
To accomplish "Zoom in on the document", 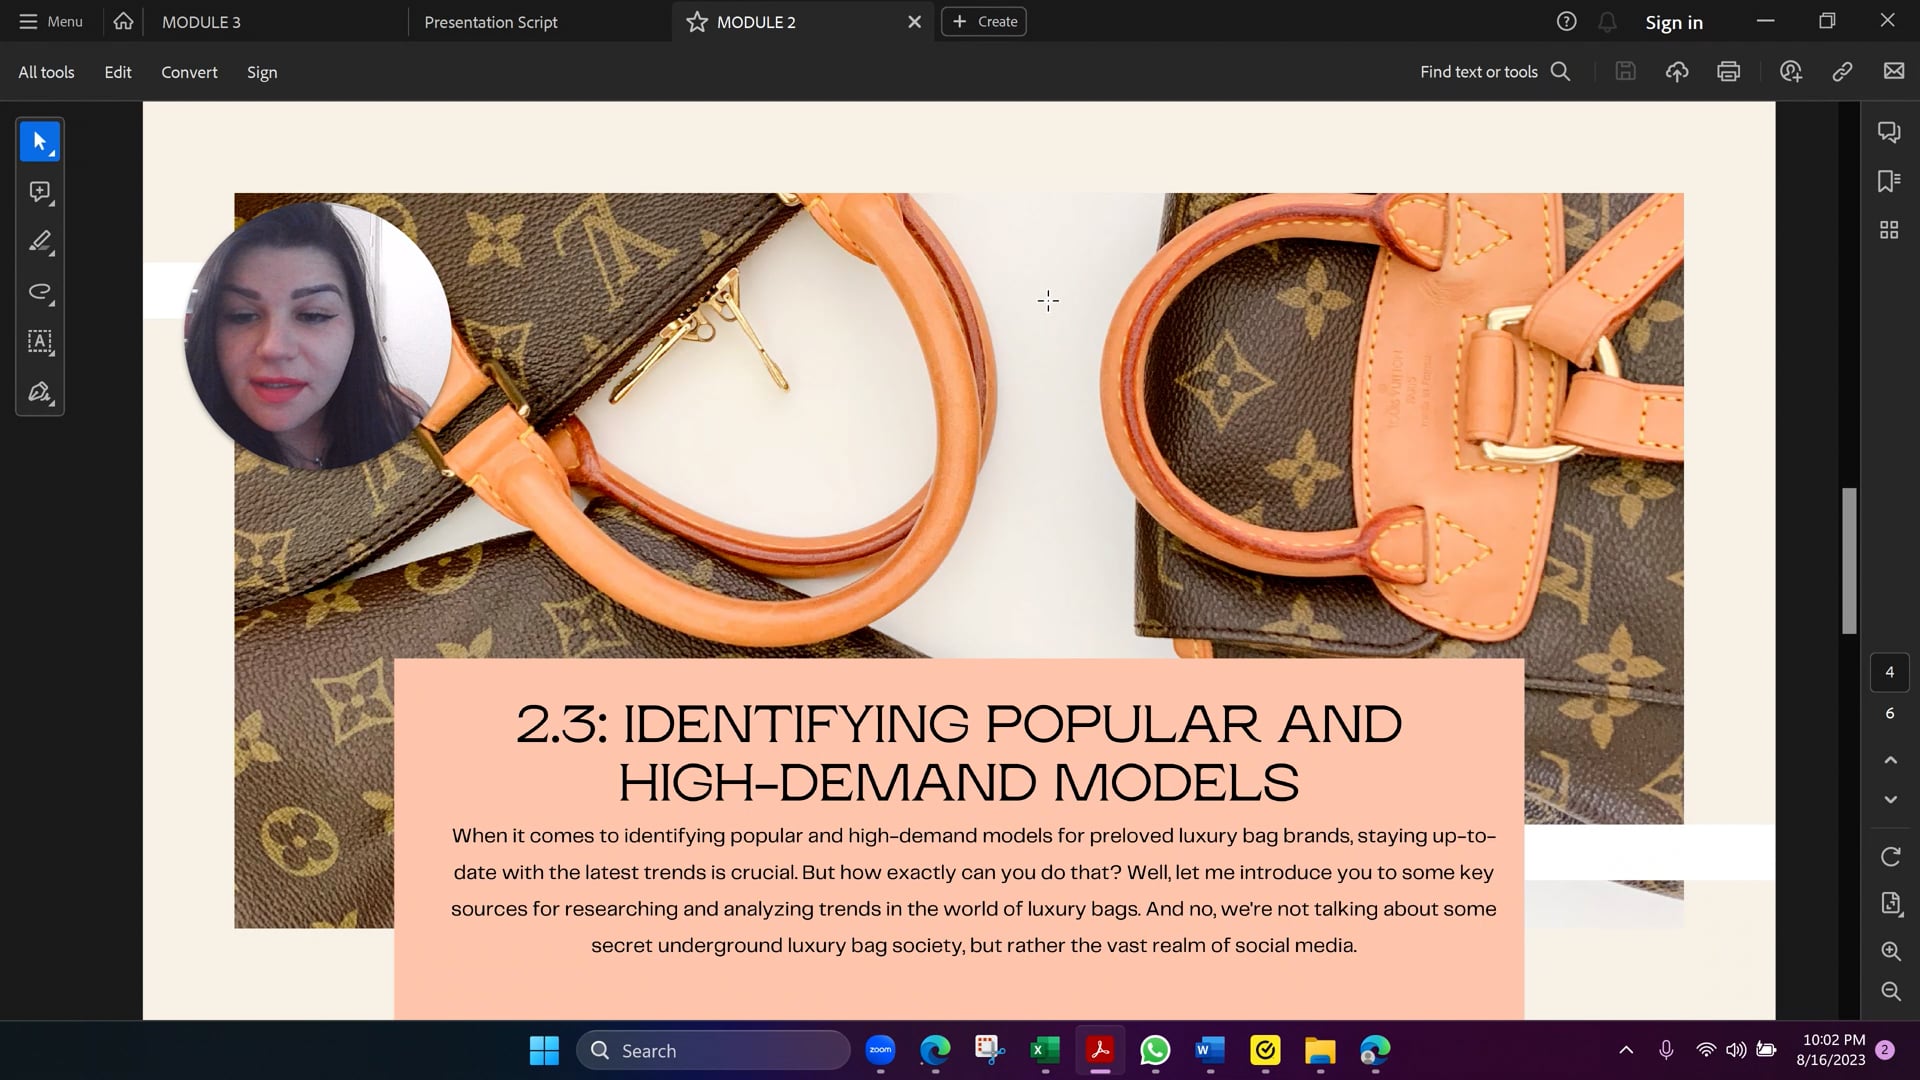I will point(1890,951).
